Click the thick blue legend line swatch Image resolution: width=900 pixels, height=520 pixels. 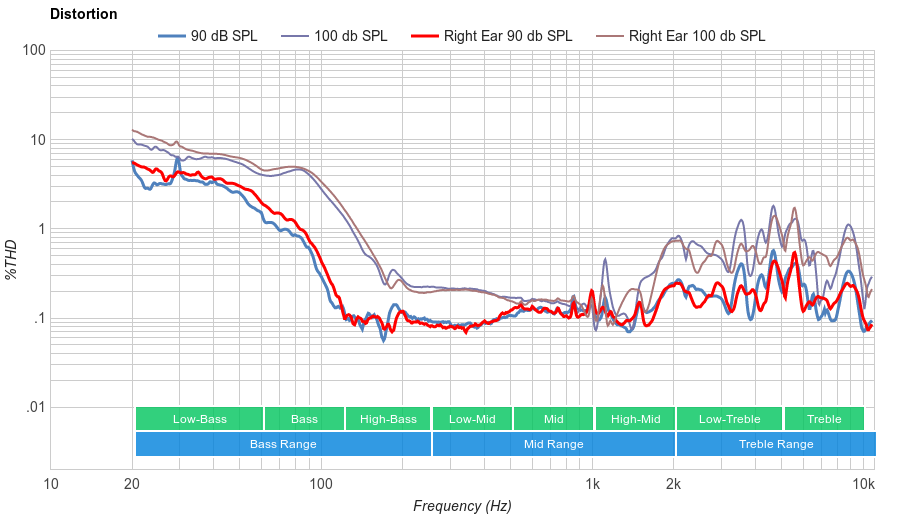coord(173,36)
